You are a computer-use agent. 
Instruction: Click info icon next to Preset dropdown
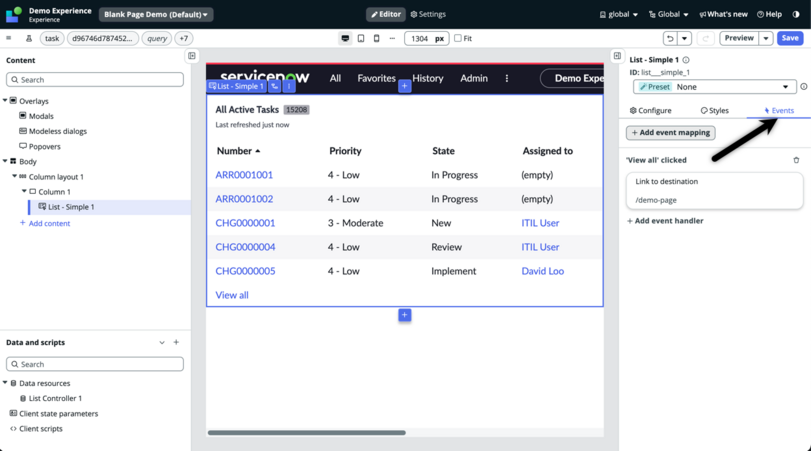click(x=804, y=87)
